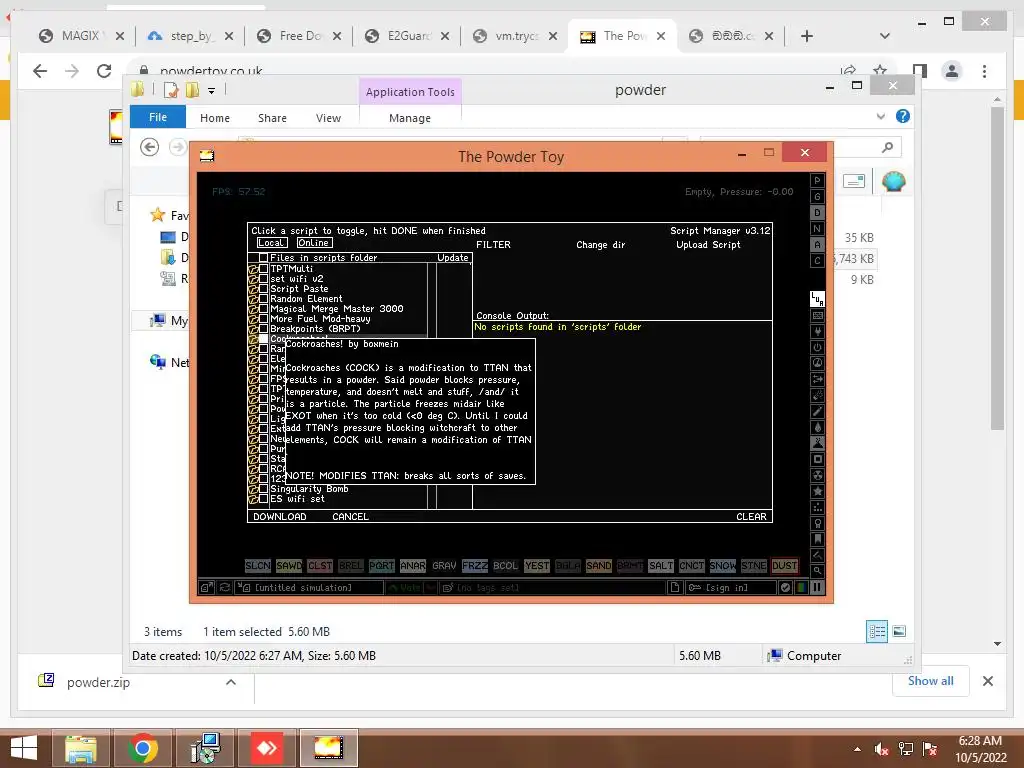Pause the simulation with pause icon
The width and height of the screenshot is (1024, 768).
[x=817, y=587]
